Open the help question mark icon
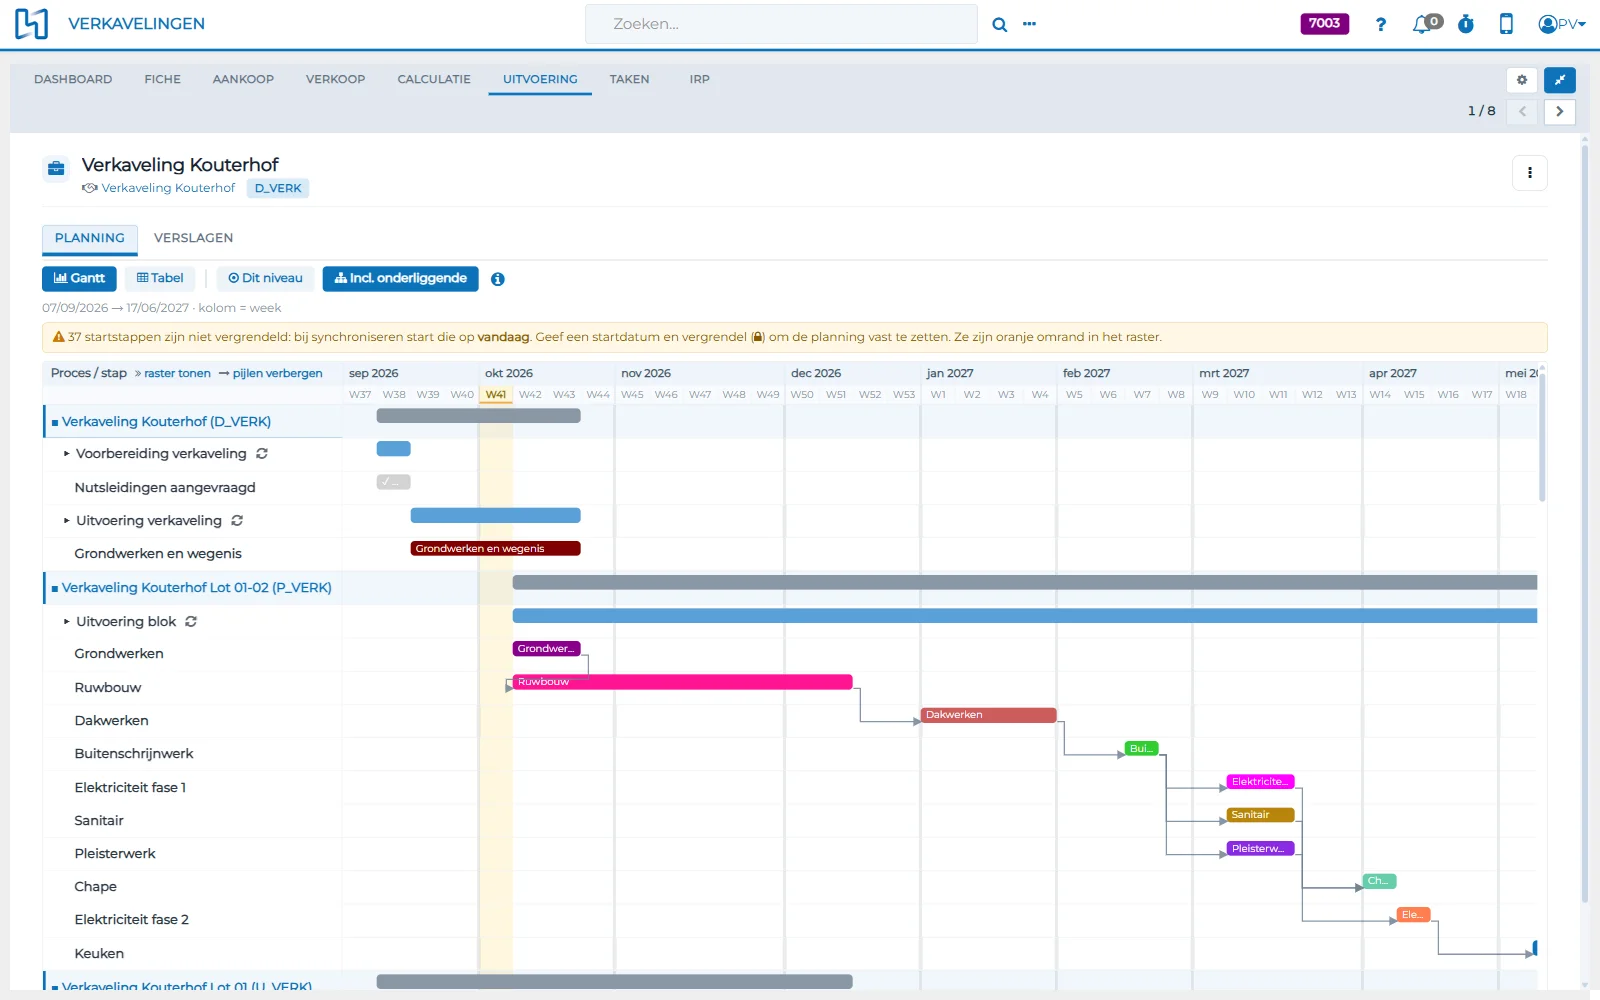The image size is (1600, 1000). coord(1381,24)
